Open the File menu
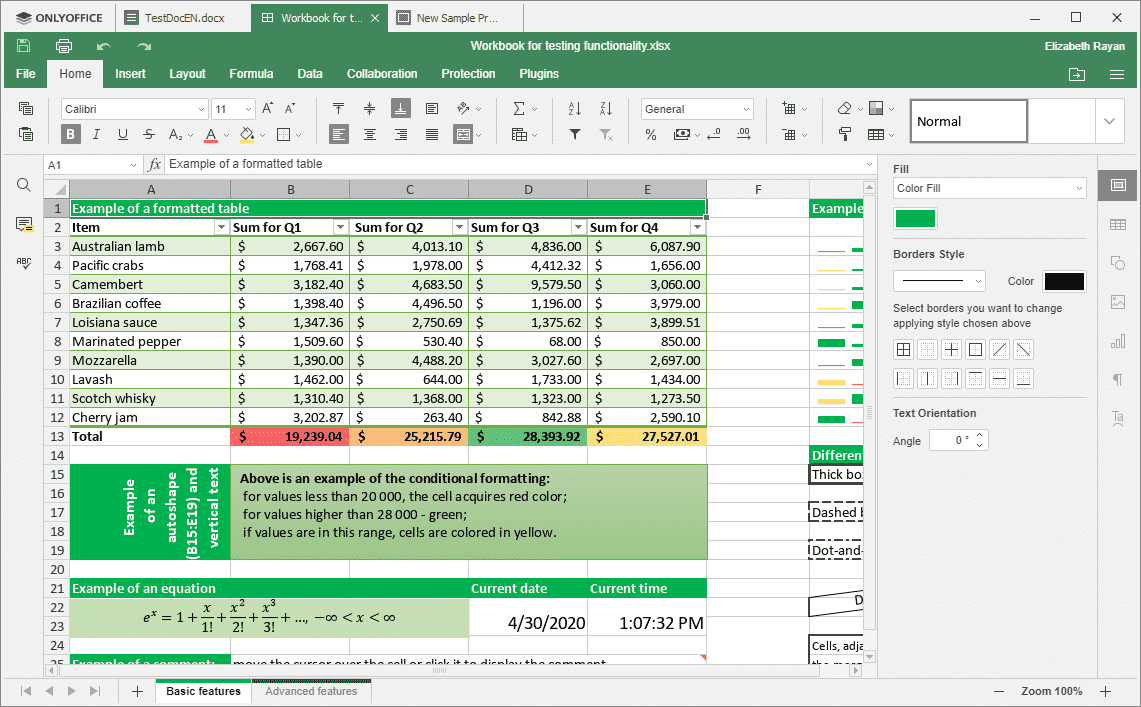 pyautogui.click(x=25, y=73)
